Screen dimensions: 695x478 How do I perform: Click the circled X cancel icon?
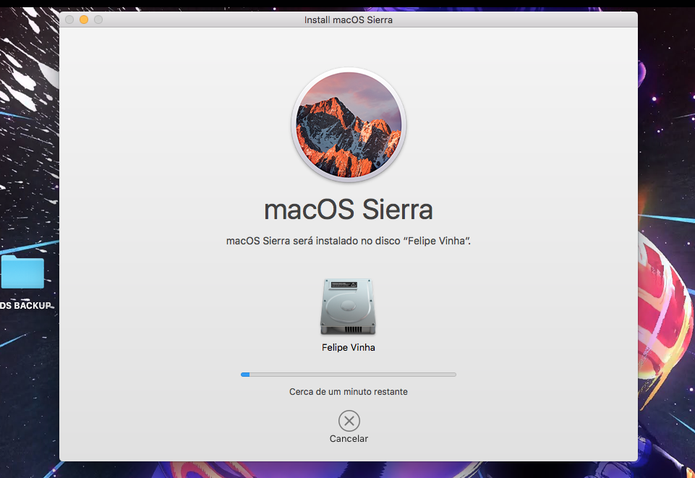coord(349,421)
